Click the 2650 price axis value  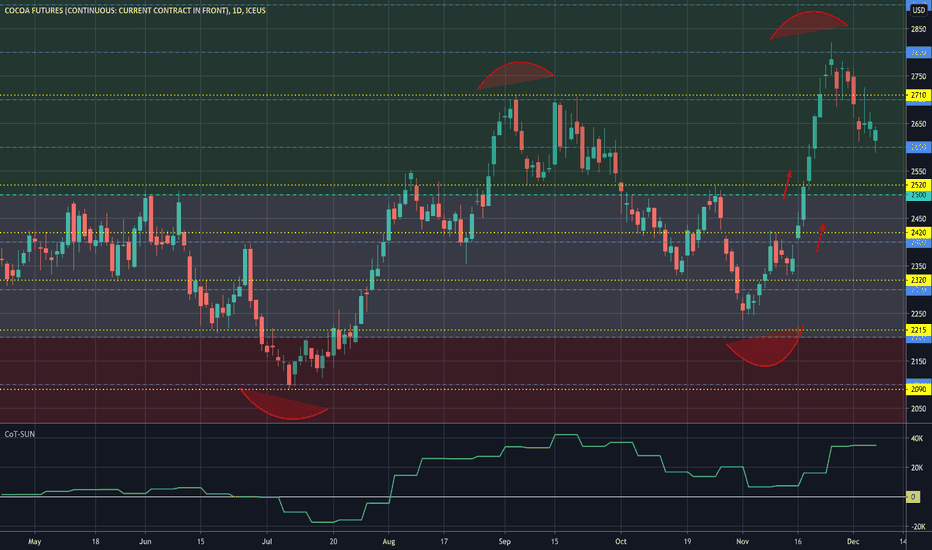pos(918,124)
